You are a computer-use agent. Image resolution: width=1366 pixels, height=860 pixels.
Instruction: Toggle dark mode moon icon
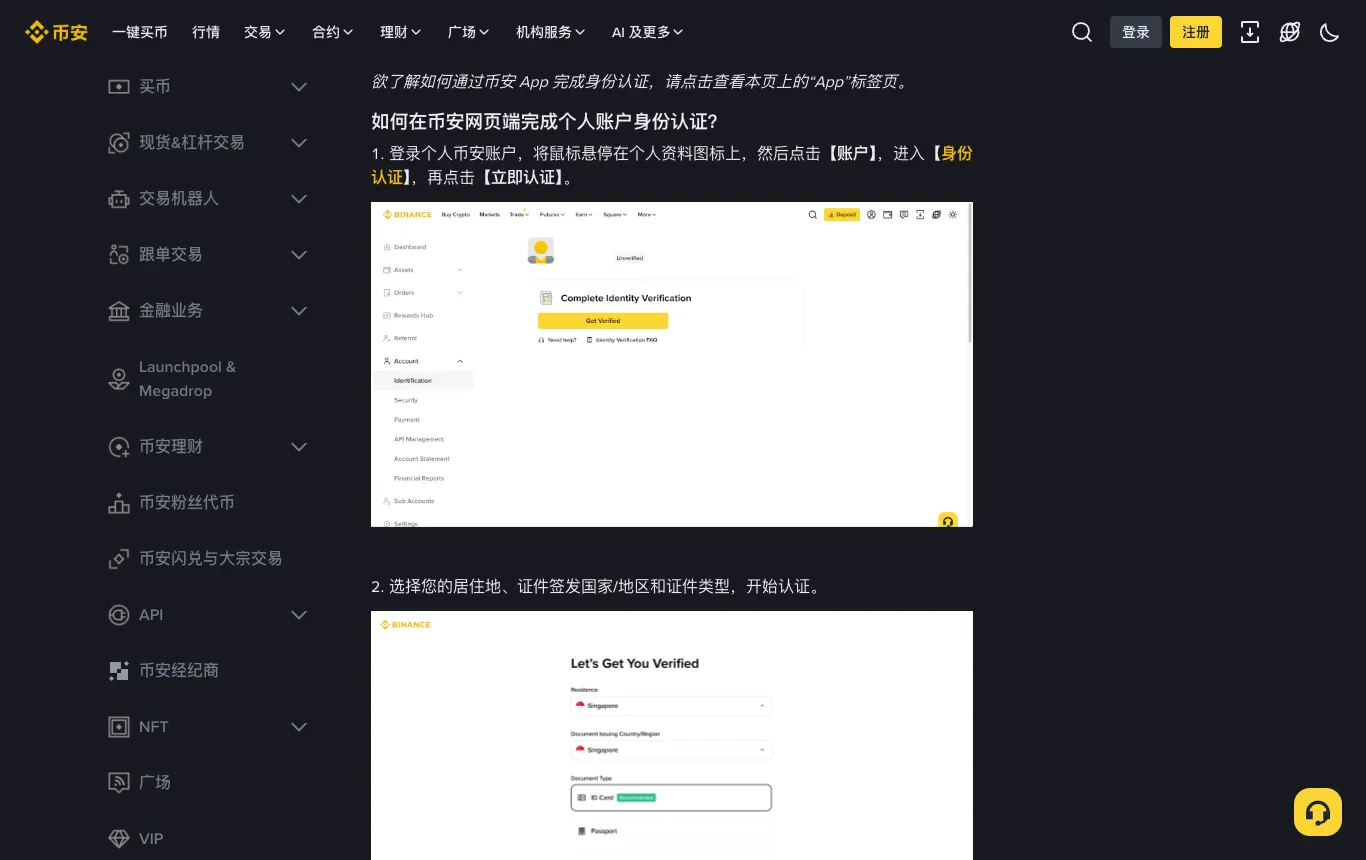point(1330,32)
